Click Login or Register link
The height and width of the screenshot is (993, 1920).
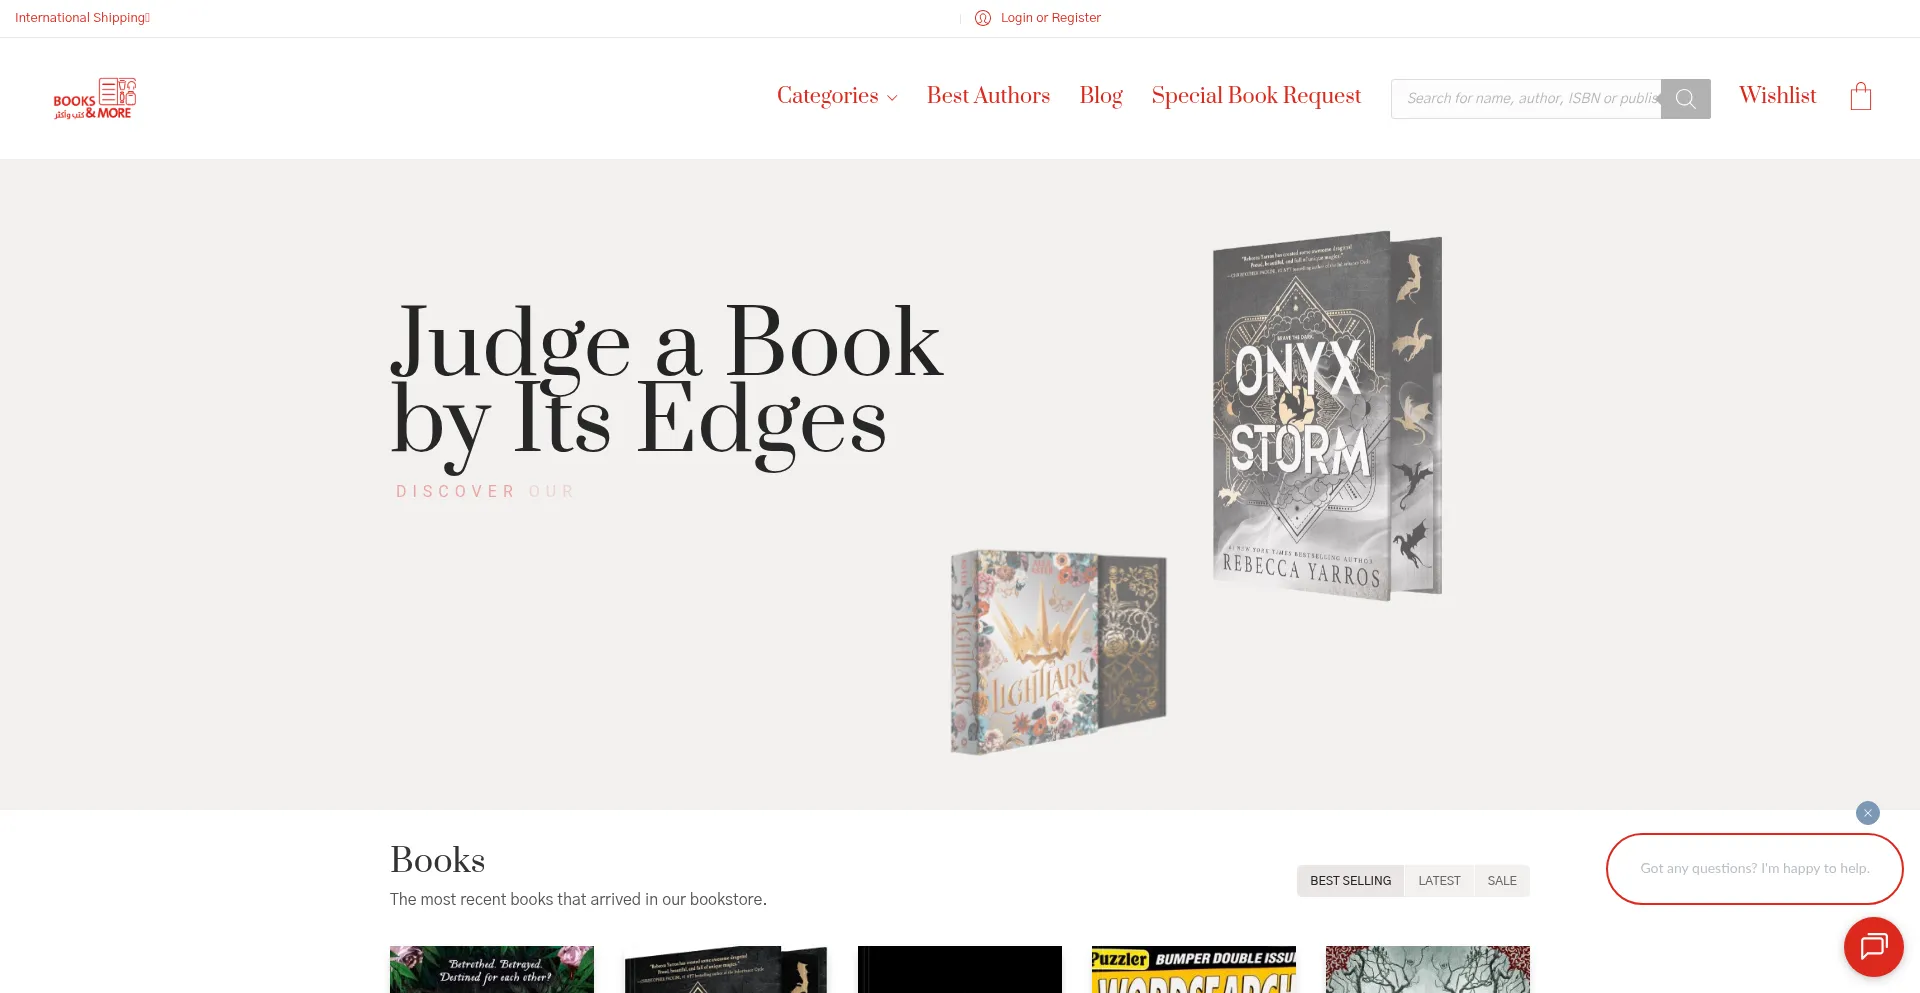coord(1050,18)
